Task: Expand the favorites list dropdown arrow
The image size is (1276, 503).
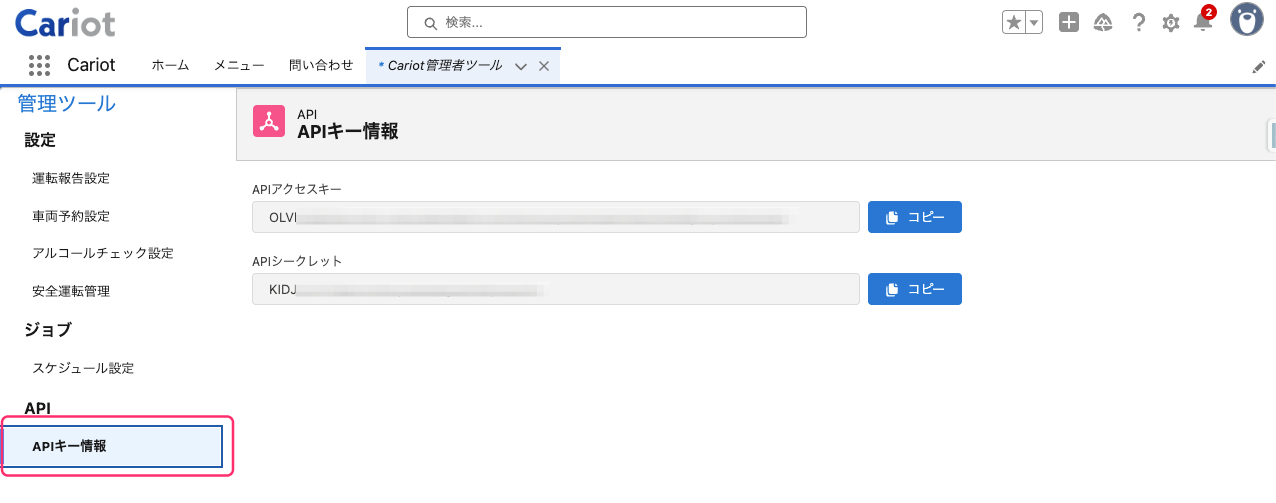Action: tap(1034, 22)
